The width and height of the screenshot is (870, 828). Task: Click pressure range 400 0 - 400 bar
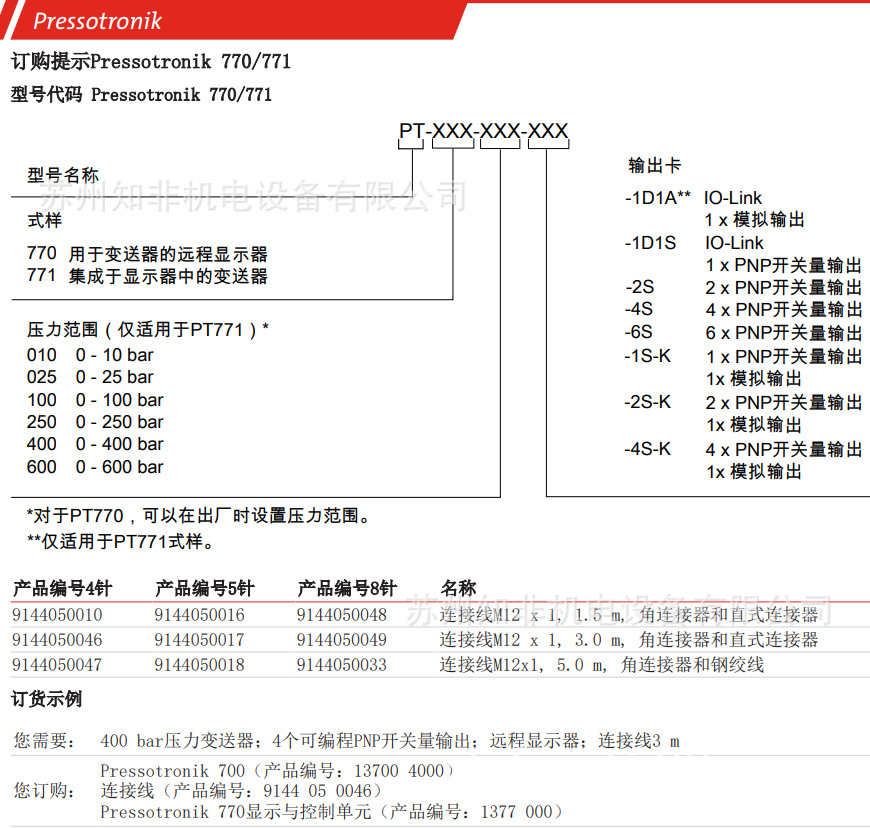pyautogui.click(x=95, y=445)
